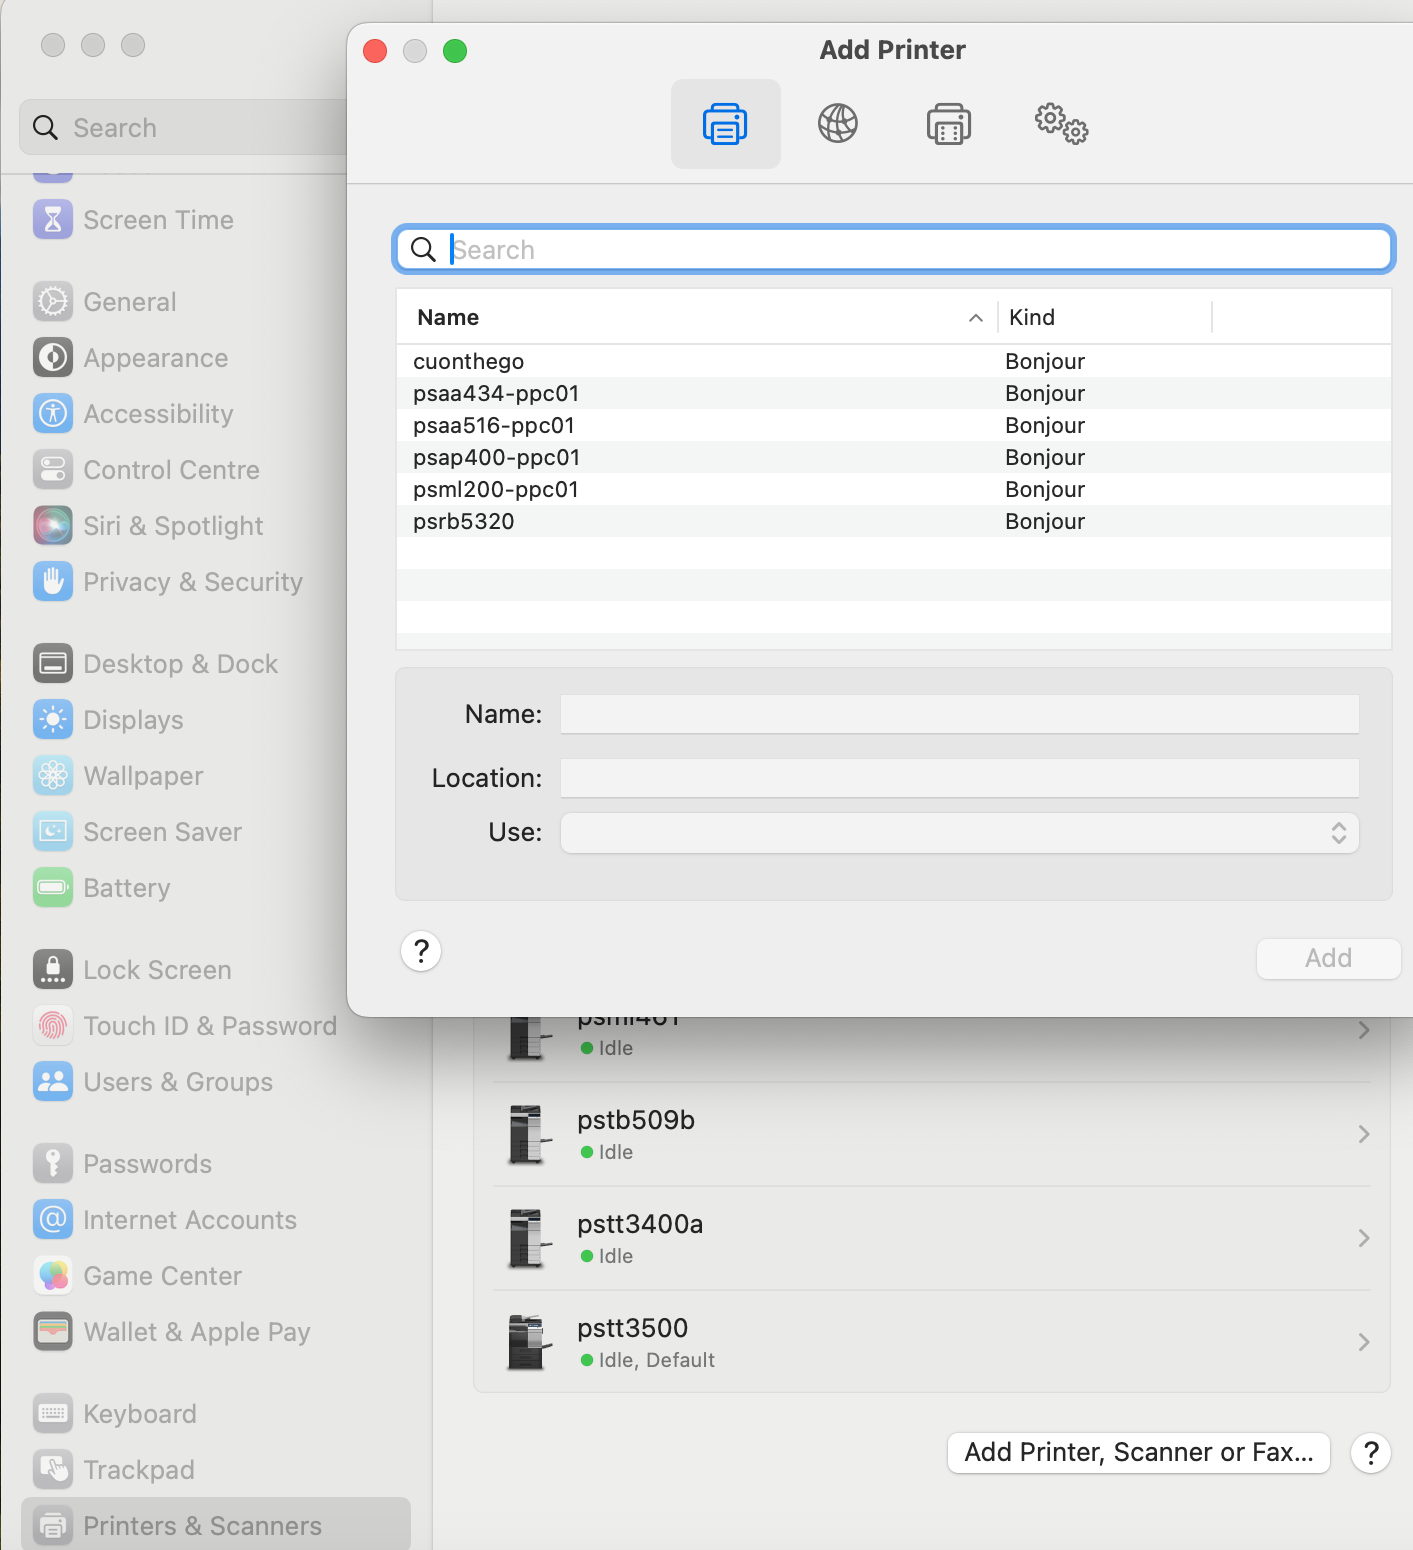Open pstb509b printer details chevron
1413x1550 pixels.
[1363, 1134]
